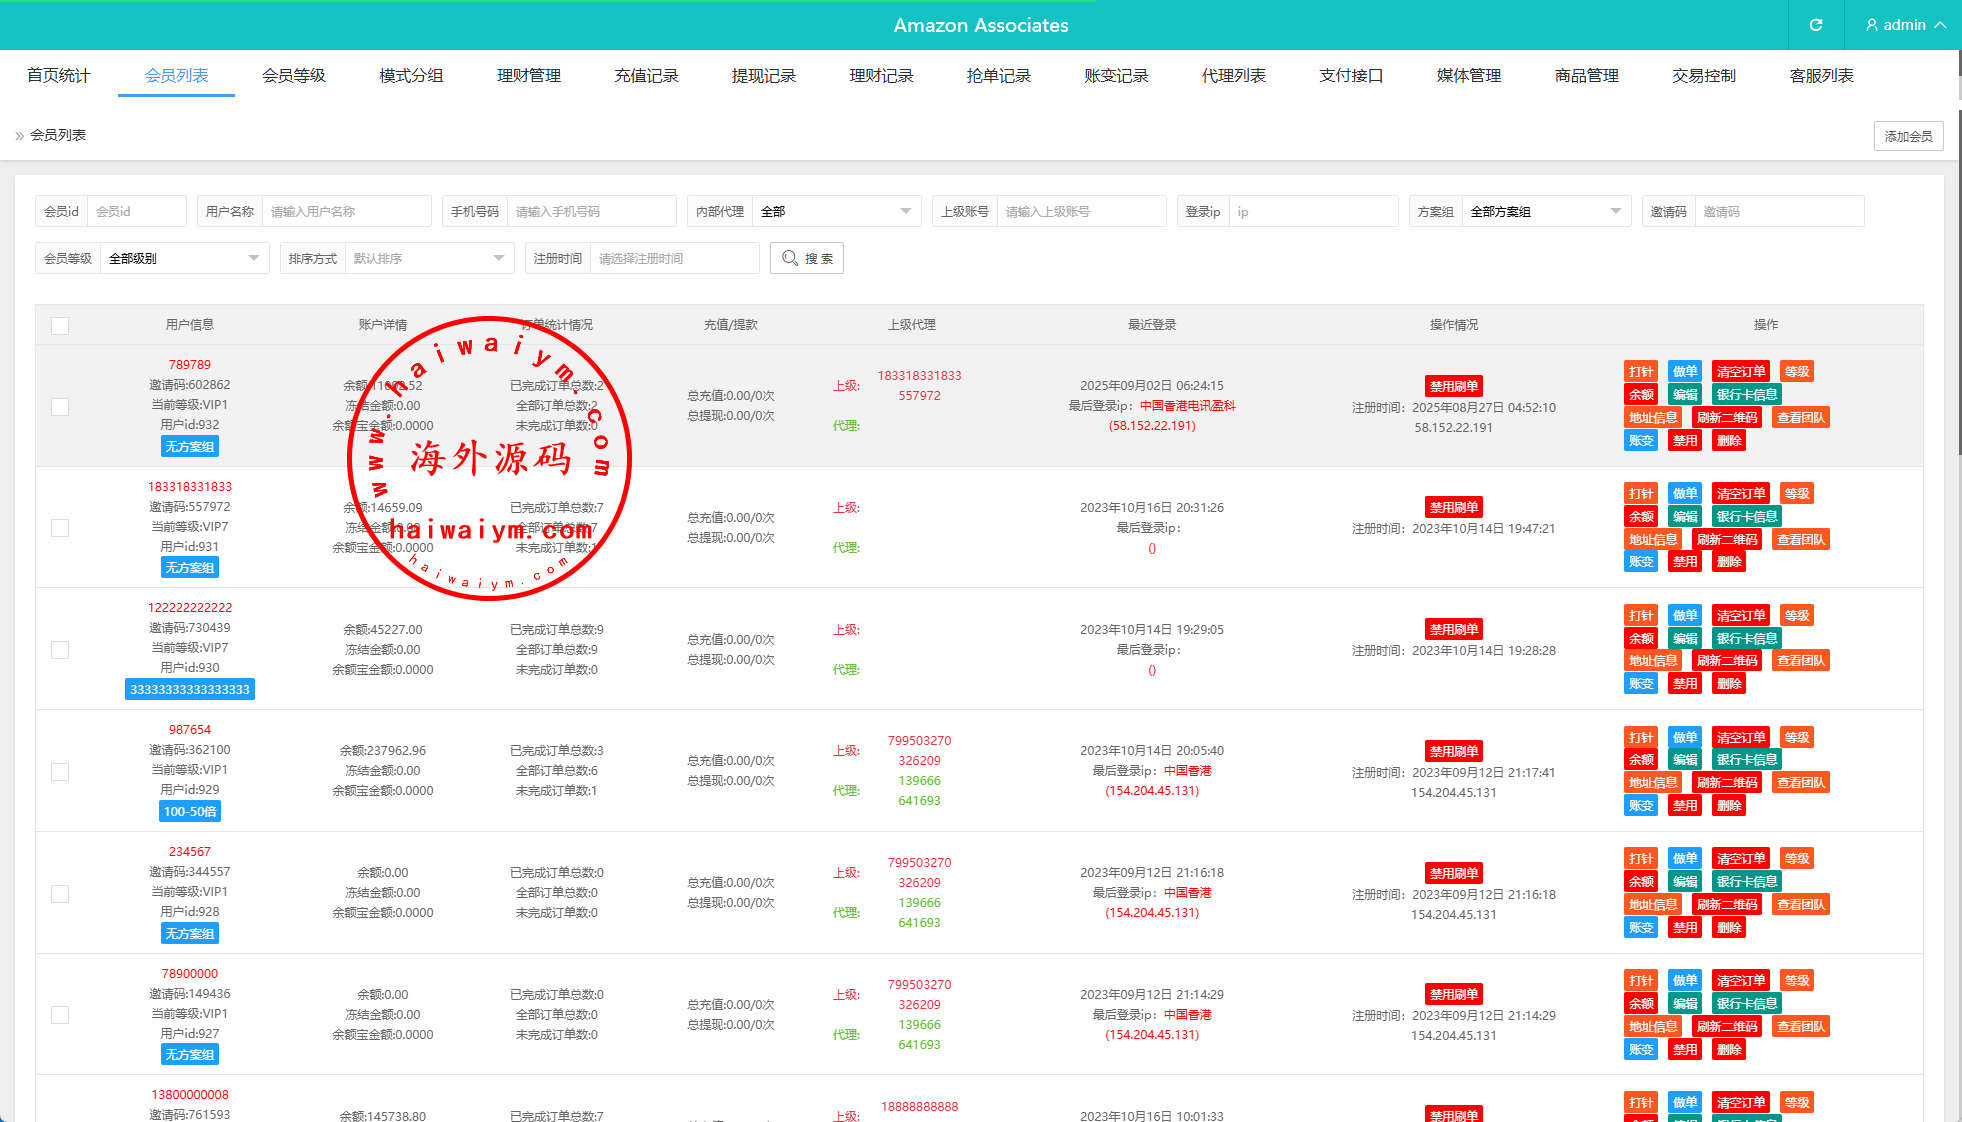Click 打针 for user 122222222222
The image size is (1962, 1122).
click(1641, 616)
